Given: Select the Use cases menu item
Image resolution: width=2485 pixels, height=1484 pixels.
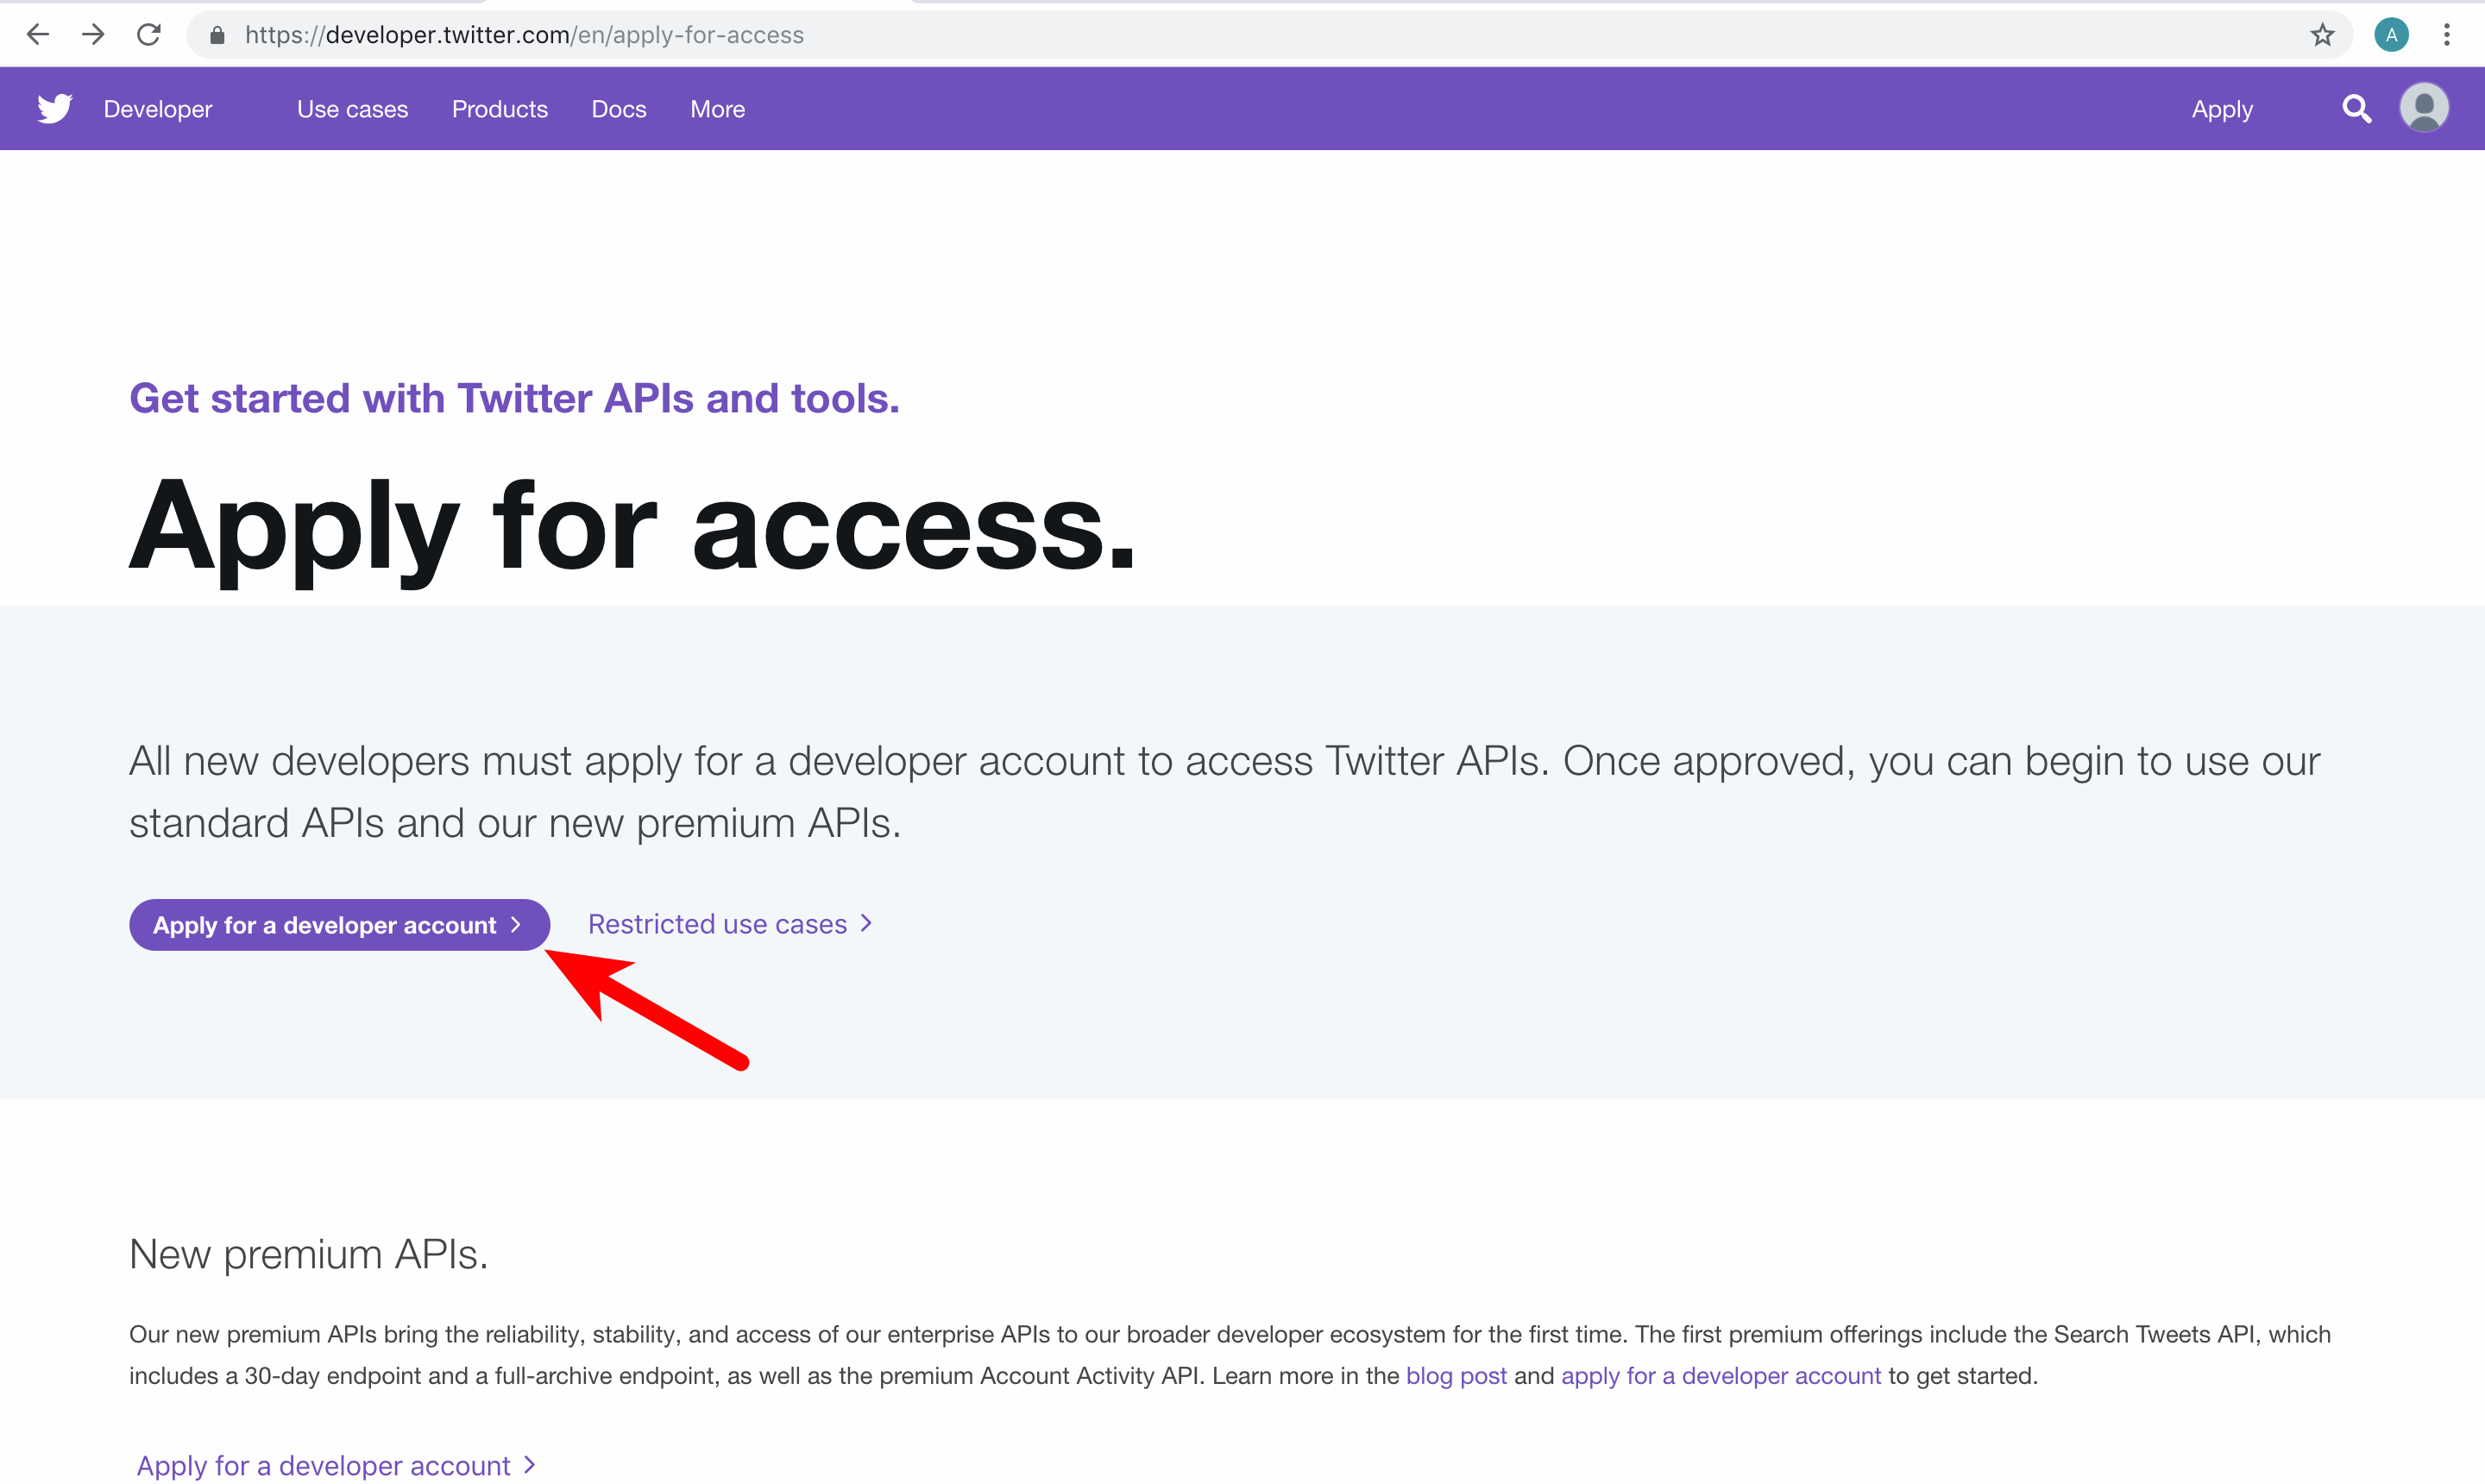Looking at the screenshot, I should pyautogui.click(x=353, y=108).
